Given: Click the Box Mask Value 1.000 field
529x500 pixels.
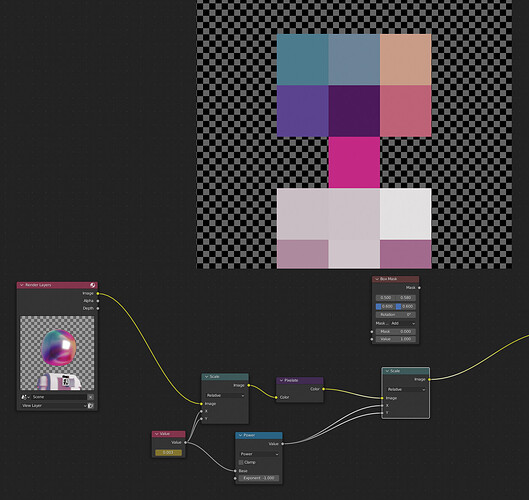Looking at the screenshot, I should point(396,339).
